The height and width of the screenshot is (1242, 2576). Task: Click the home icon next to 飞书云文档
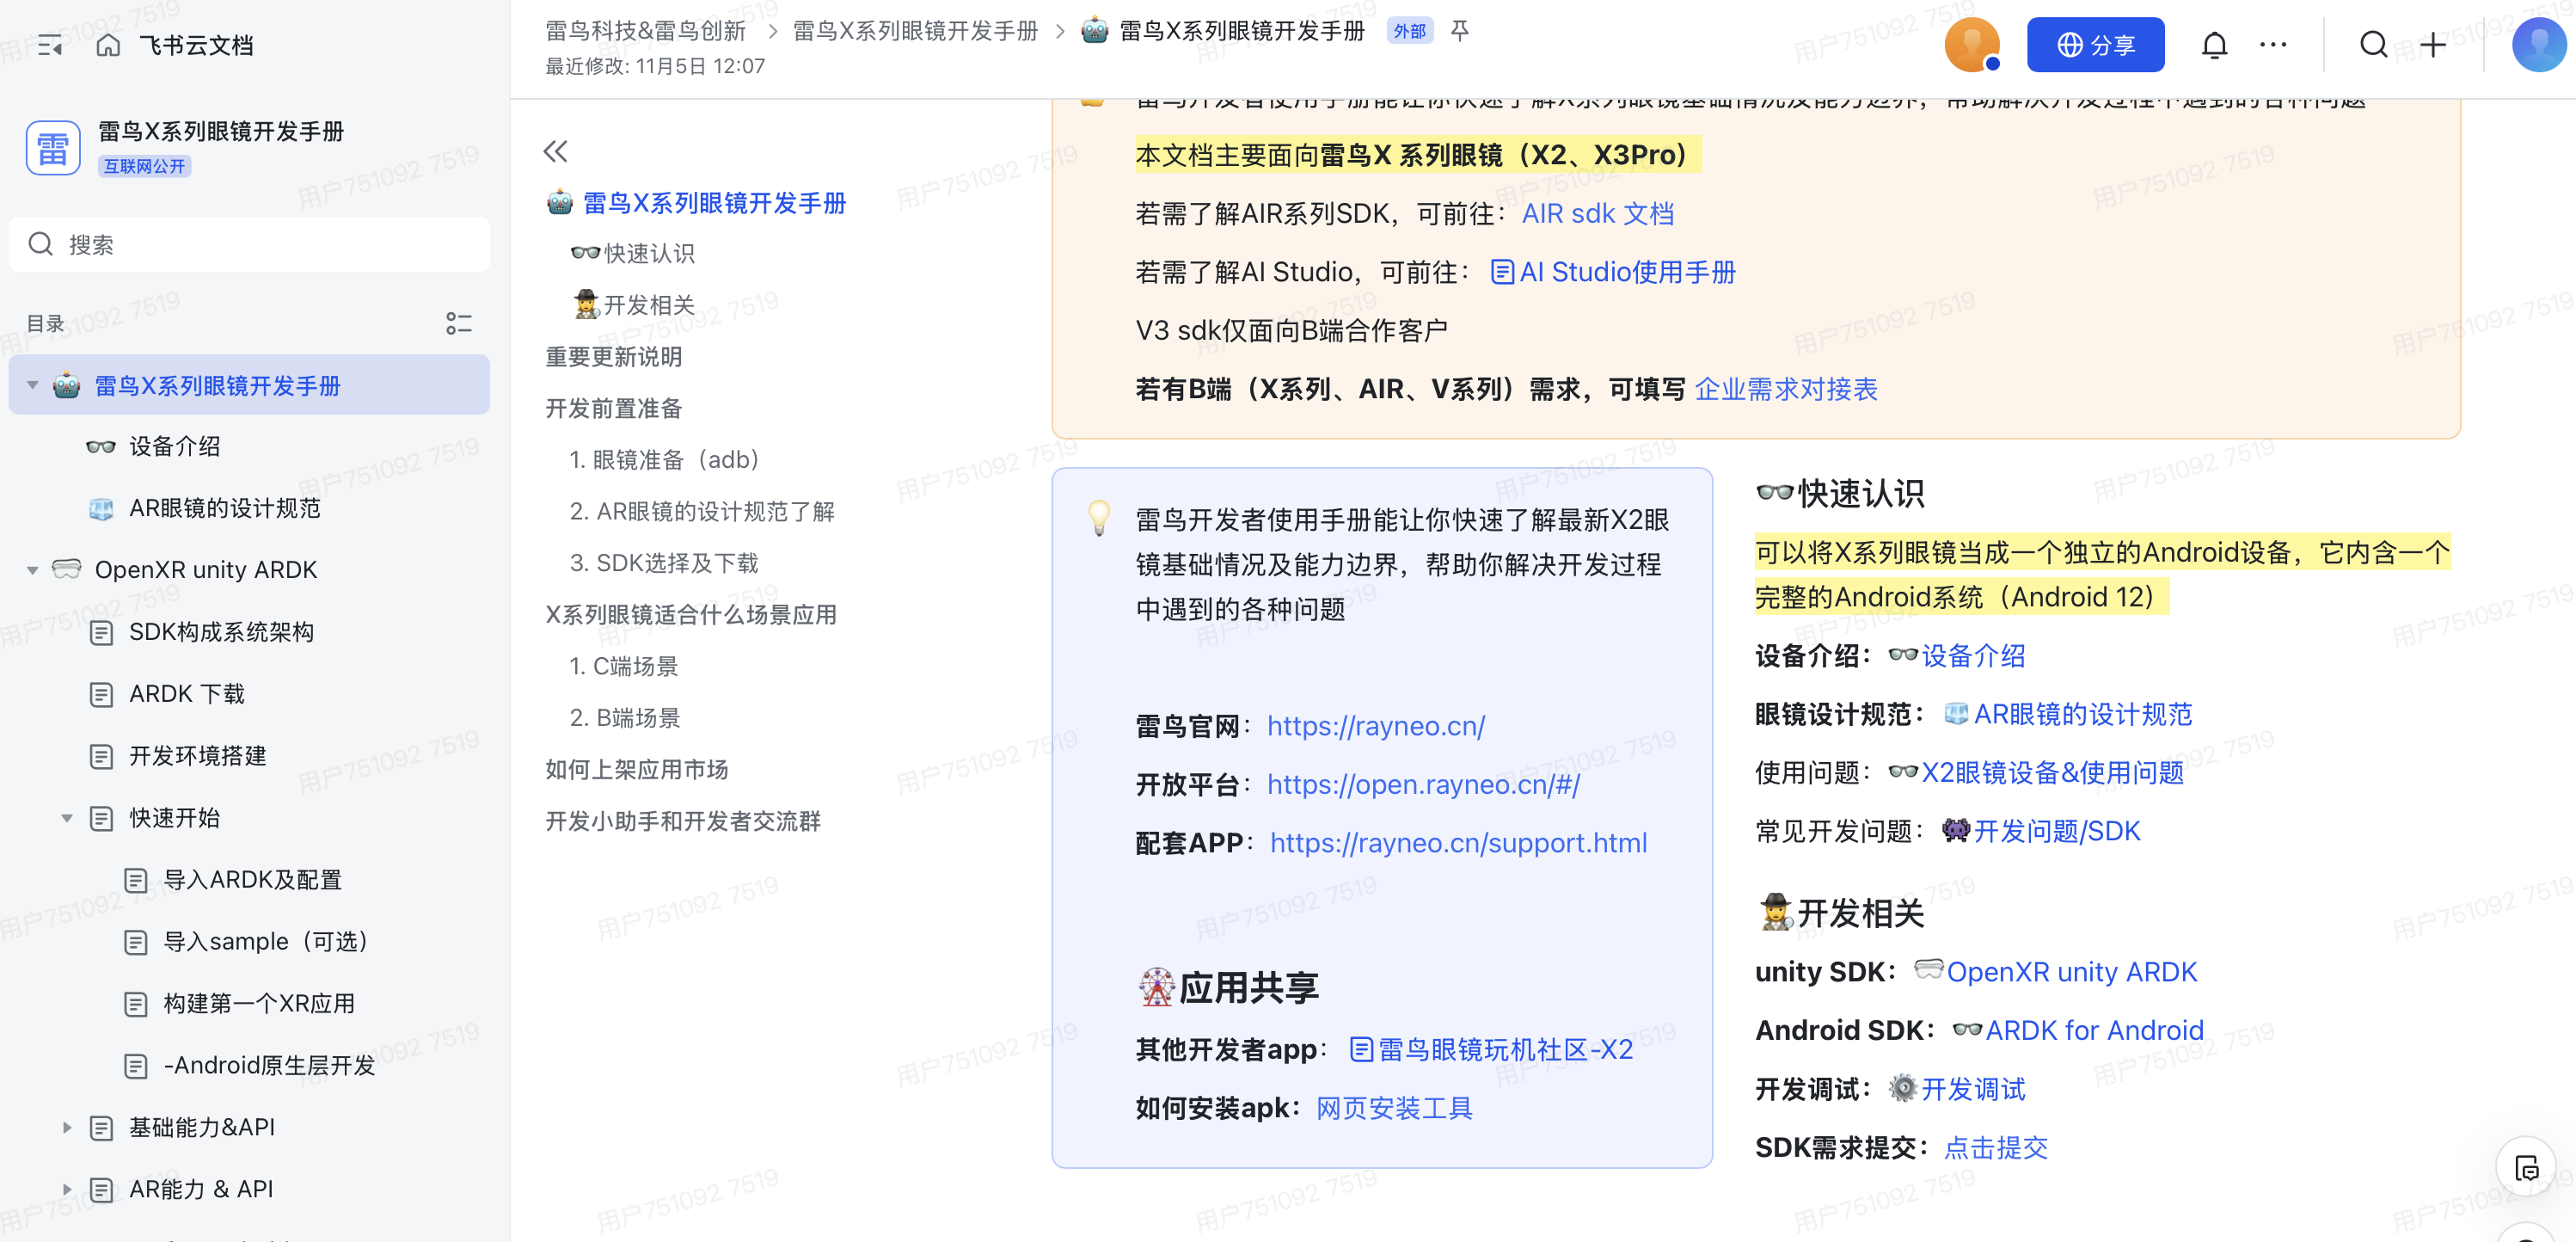click(x=108, y=44)
